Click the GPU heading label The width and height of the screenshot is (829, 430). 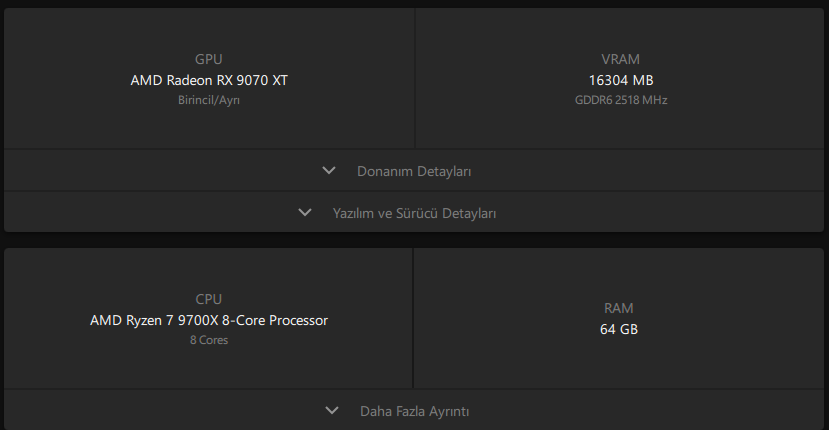coord(209,59)
